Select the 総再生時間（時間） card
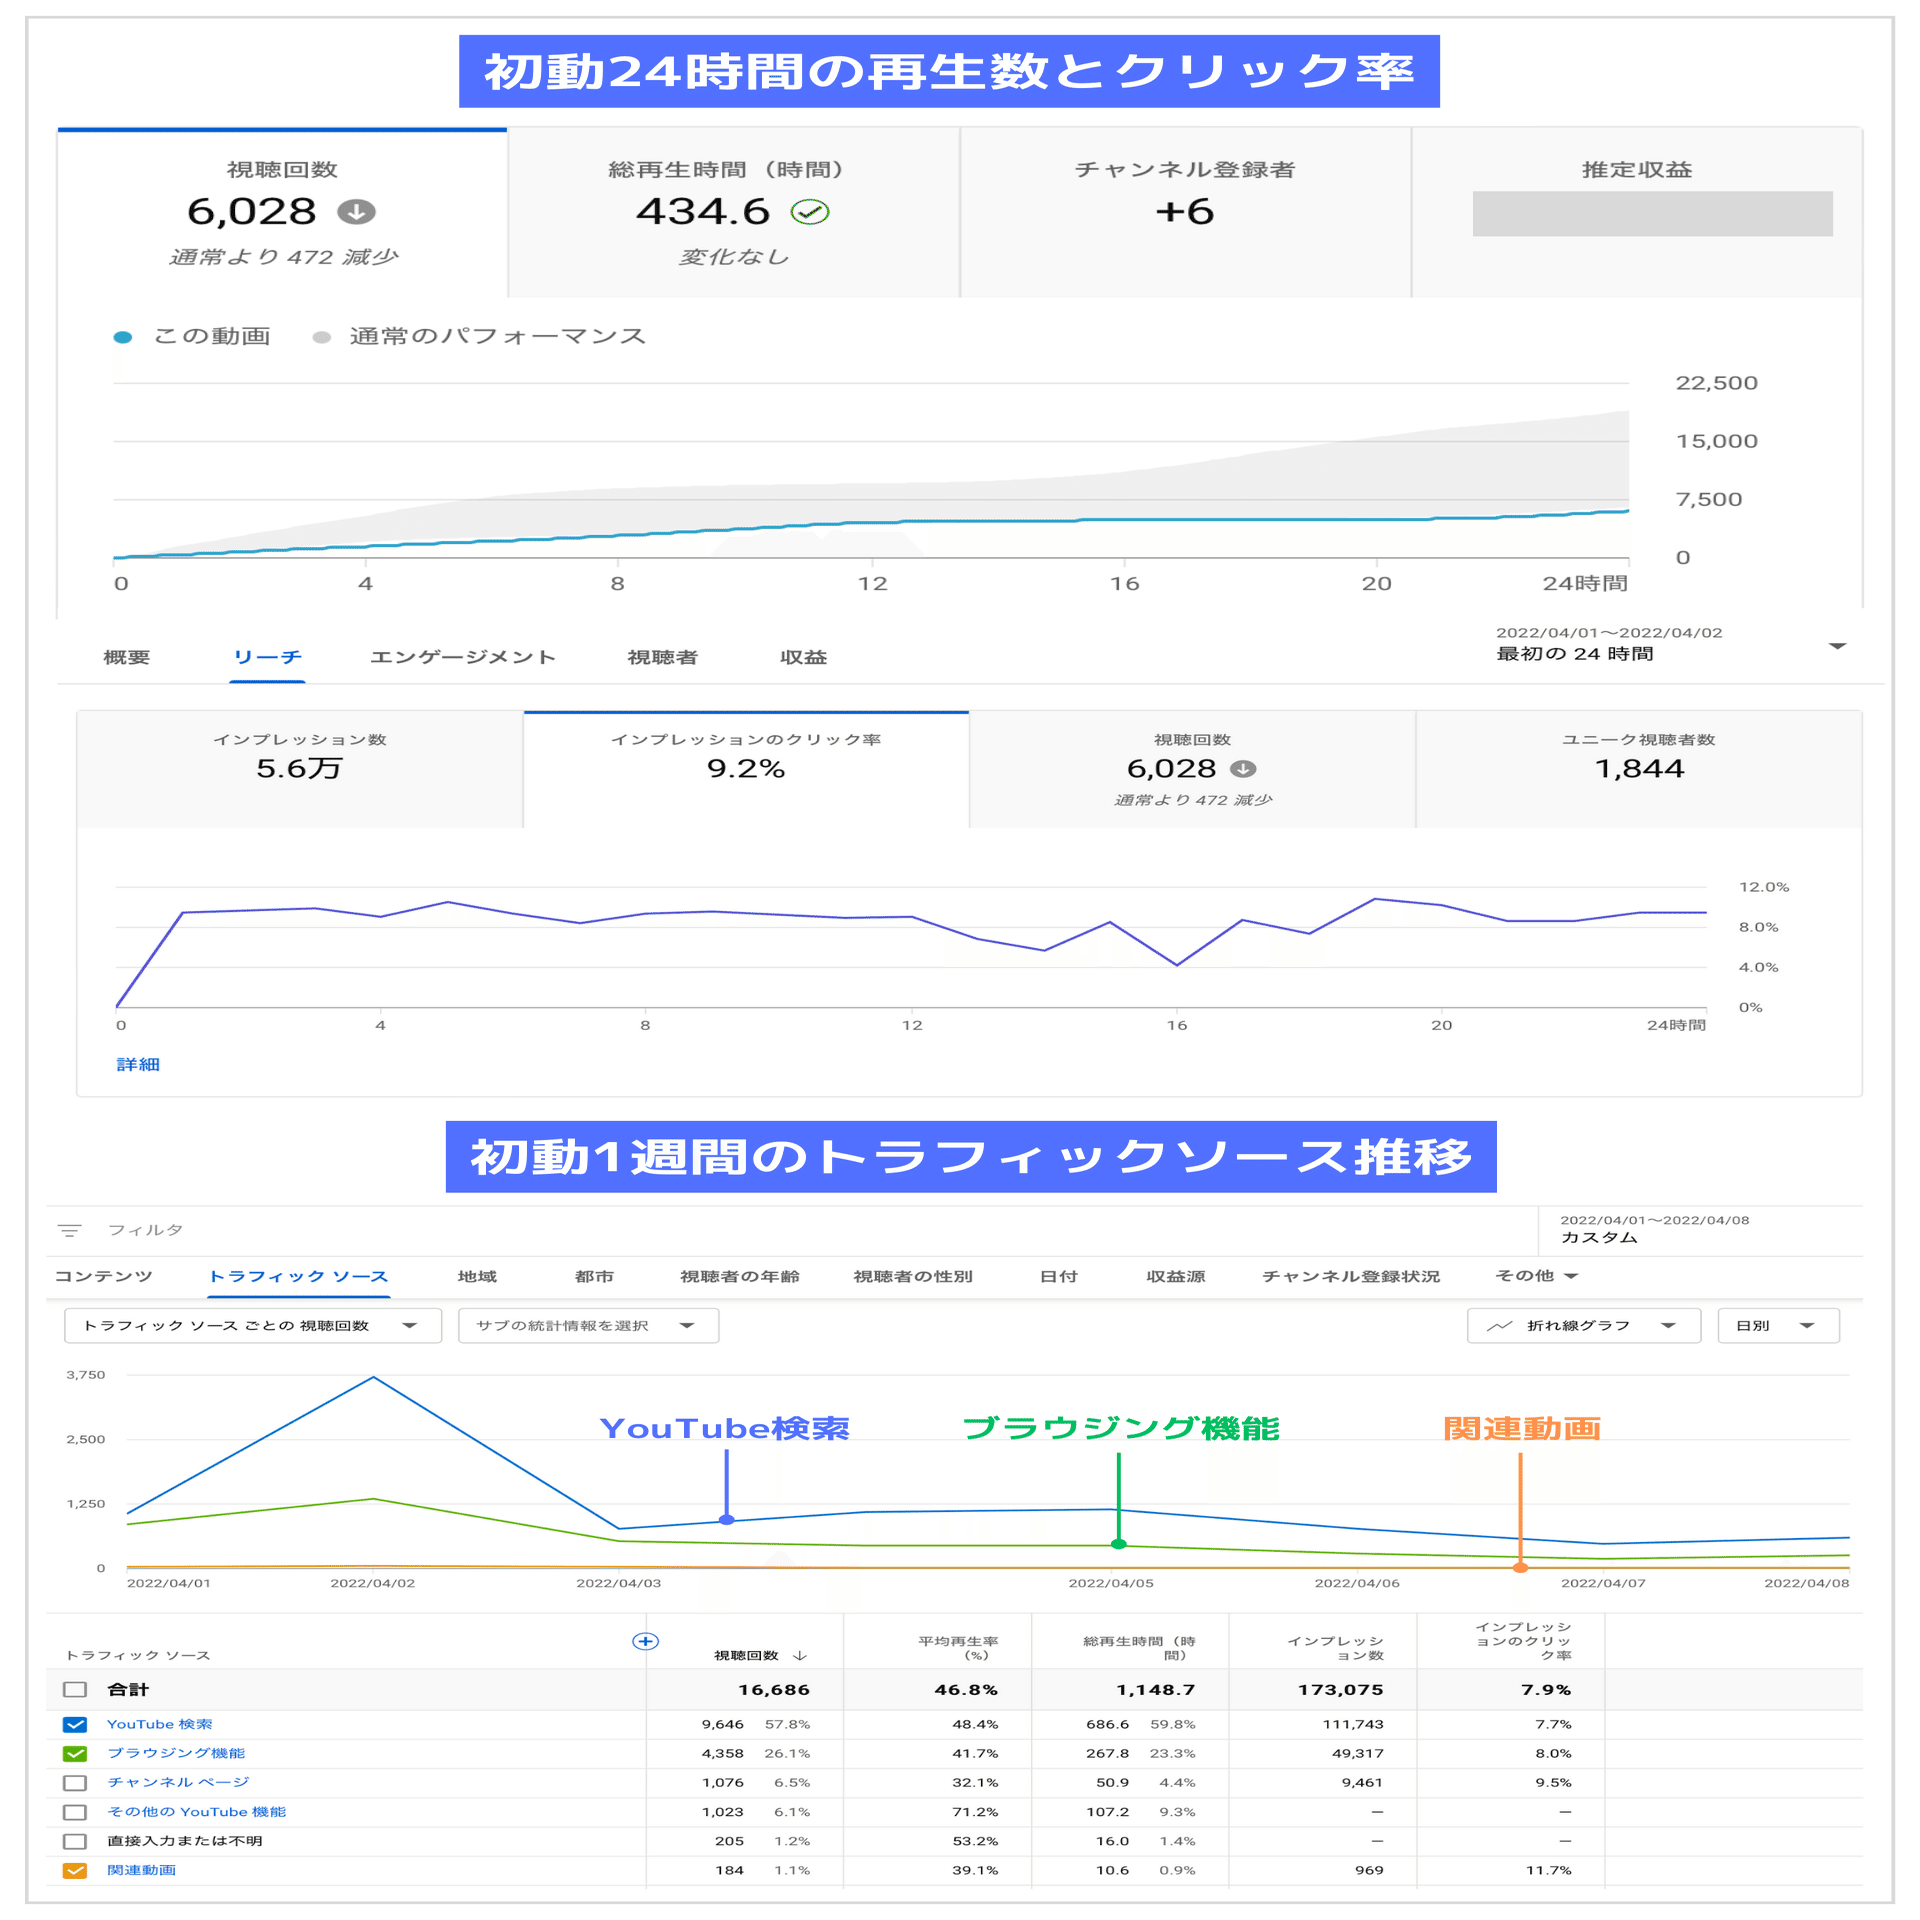The image size is (1920, 1920). 734,213
